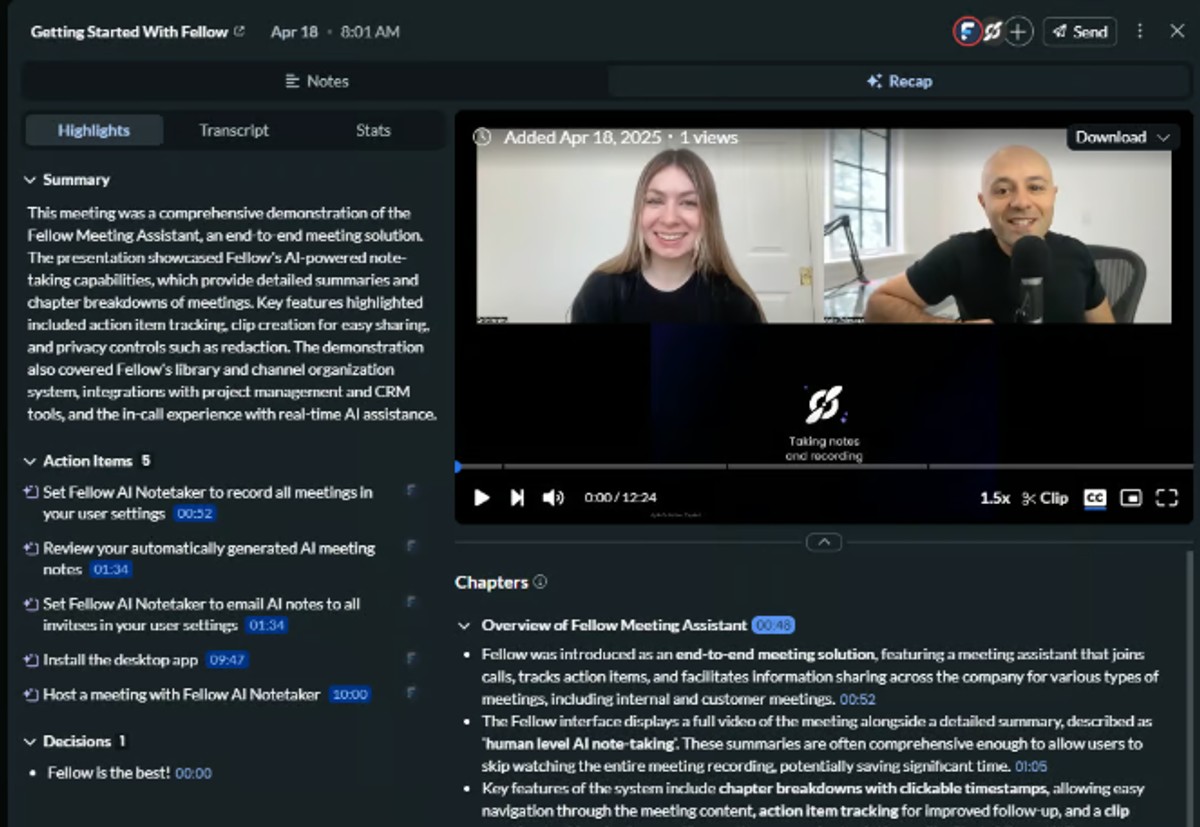1200x827 pixels.
Task: Collapse video panel with chevron-up handle
Action: (x=823, y=542)
